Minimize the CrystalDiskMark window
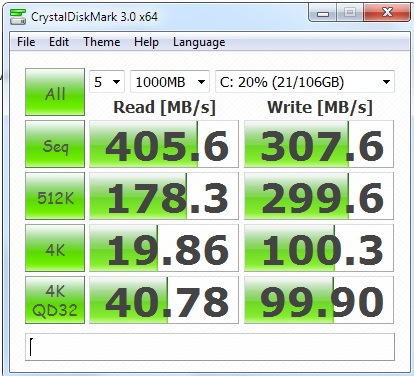Screen dimensions: 414x376 click(x=323, y=13)
